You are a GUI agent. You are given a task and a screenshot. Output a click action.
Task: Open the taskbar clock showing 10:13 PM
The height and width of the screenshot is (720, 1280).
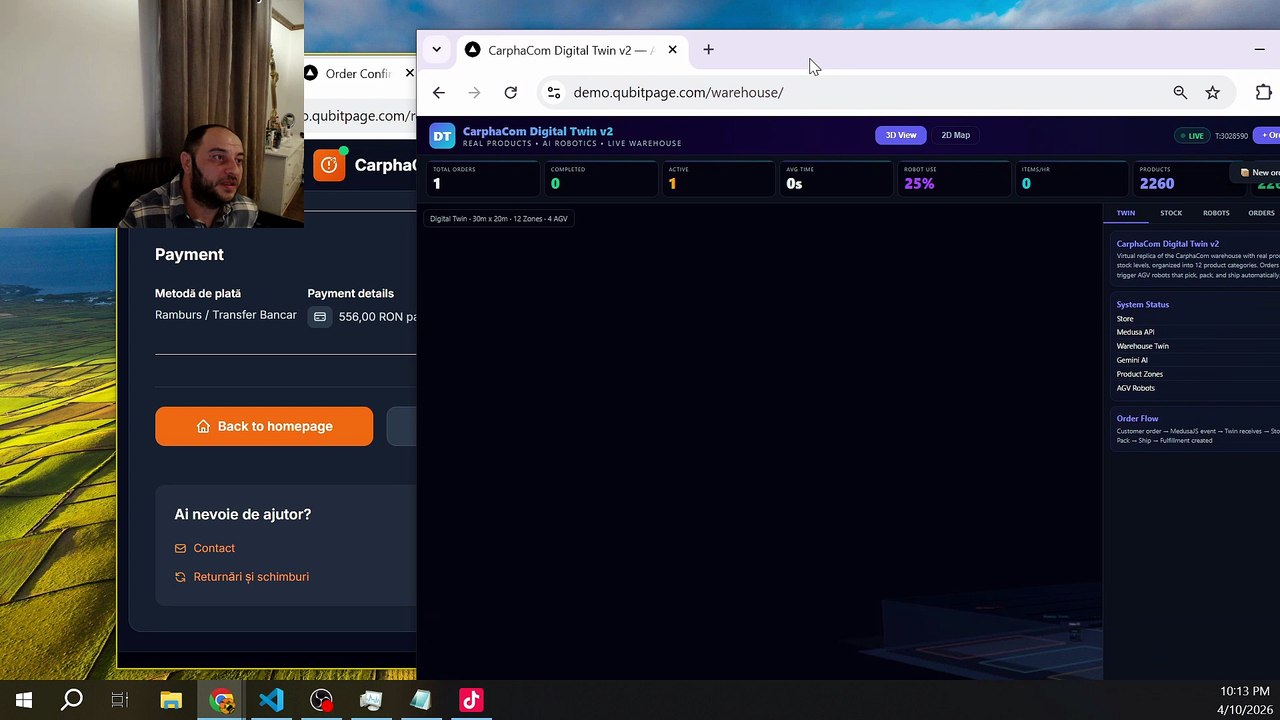tap(1244, 700)
